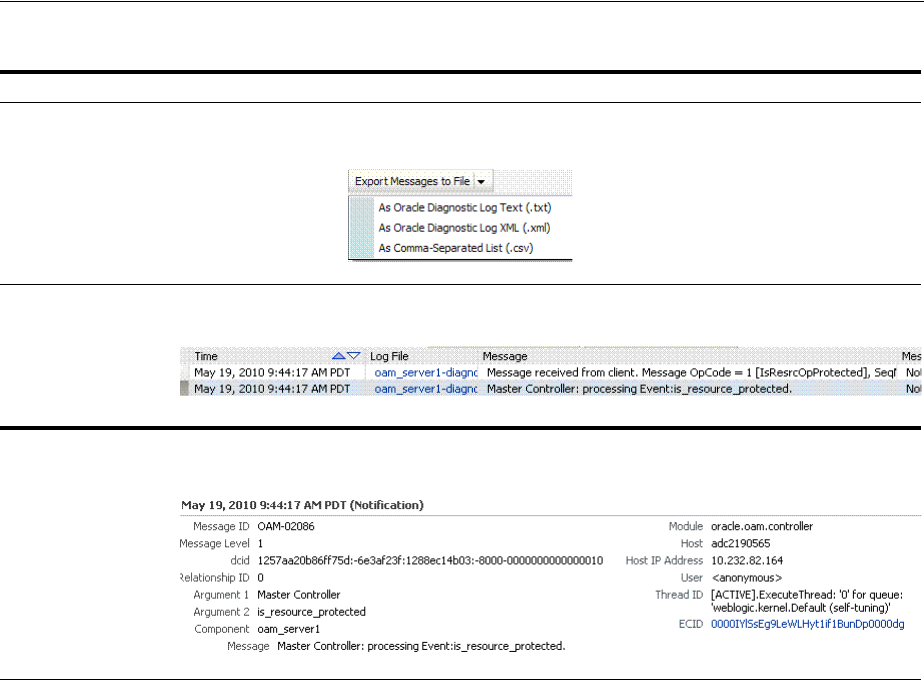Click User value <anonymous>
The width and height of the screenshot is (924, 680).
tap(747, 577)
